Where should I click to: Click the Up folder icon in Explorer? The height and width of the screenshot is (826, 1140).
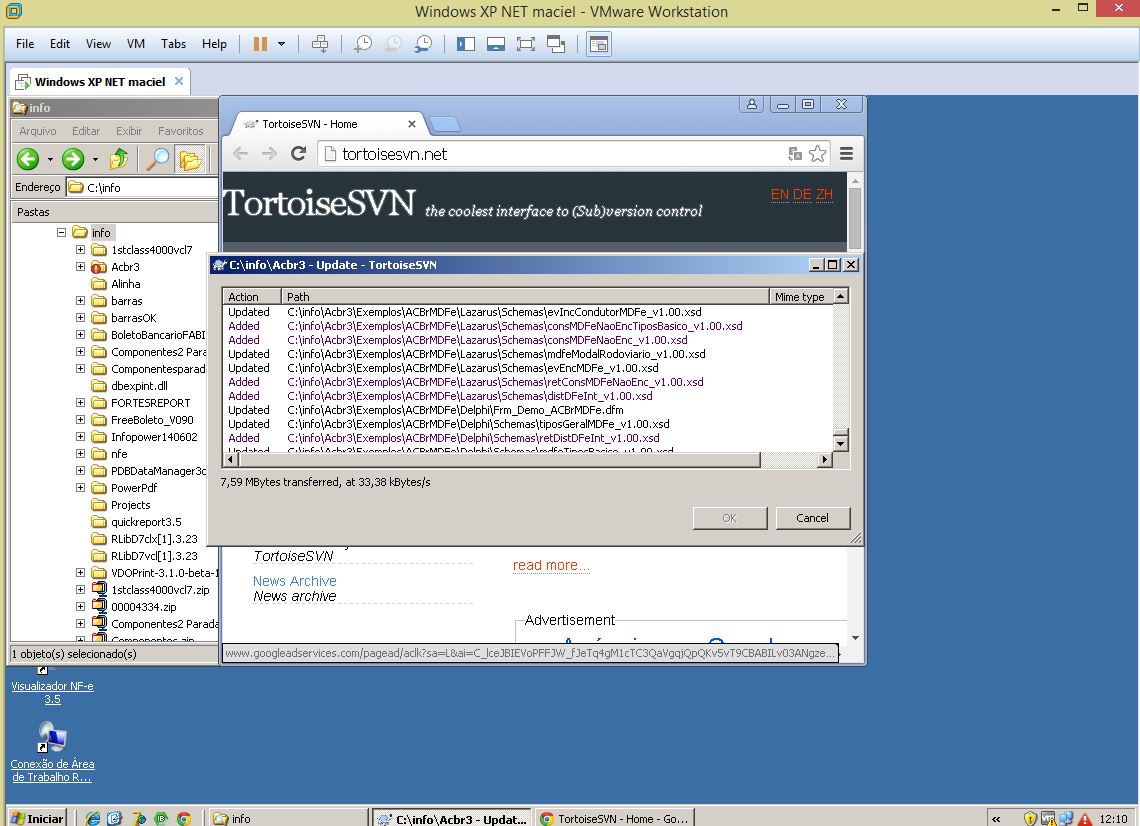point(119,159)
